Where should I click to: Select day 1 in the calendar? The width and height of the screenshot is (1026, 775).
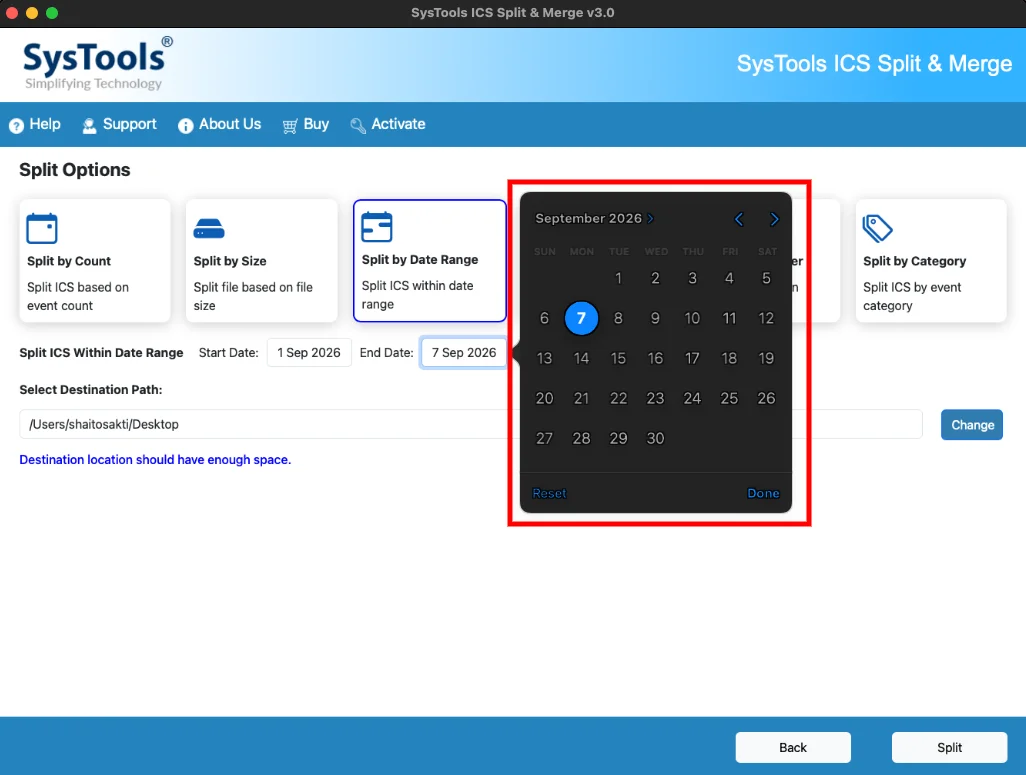618,278
